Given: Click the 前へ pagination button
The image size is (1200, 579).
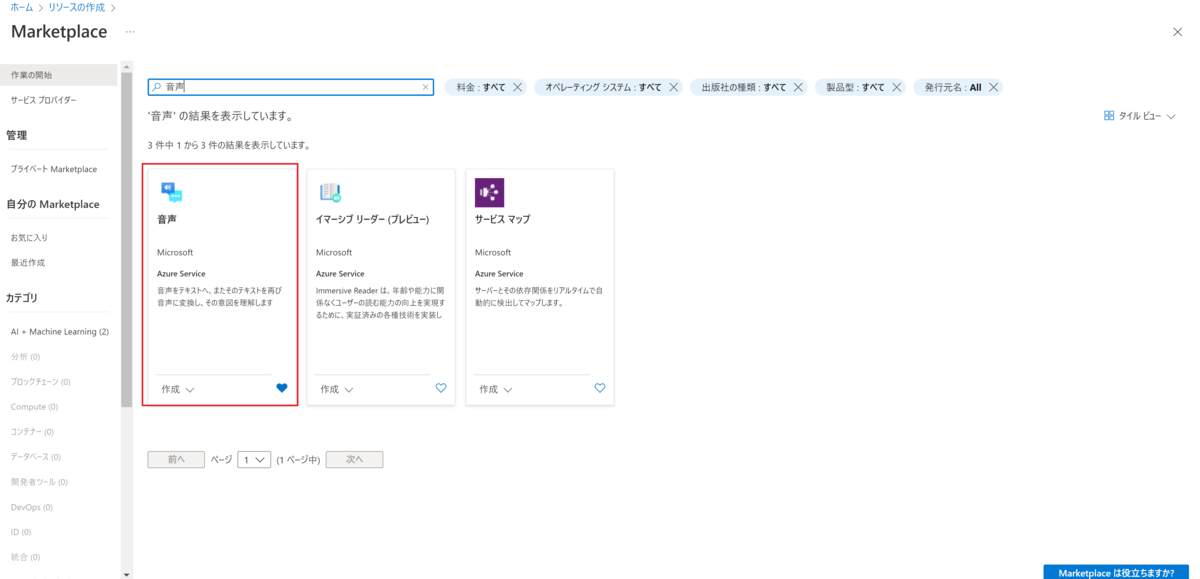Looking at the screenshot, I should tap(176, 460).
